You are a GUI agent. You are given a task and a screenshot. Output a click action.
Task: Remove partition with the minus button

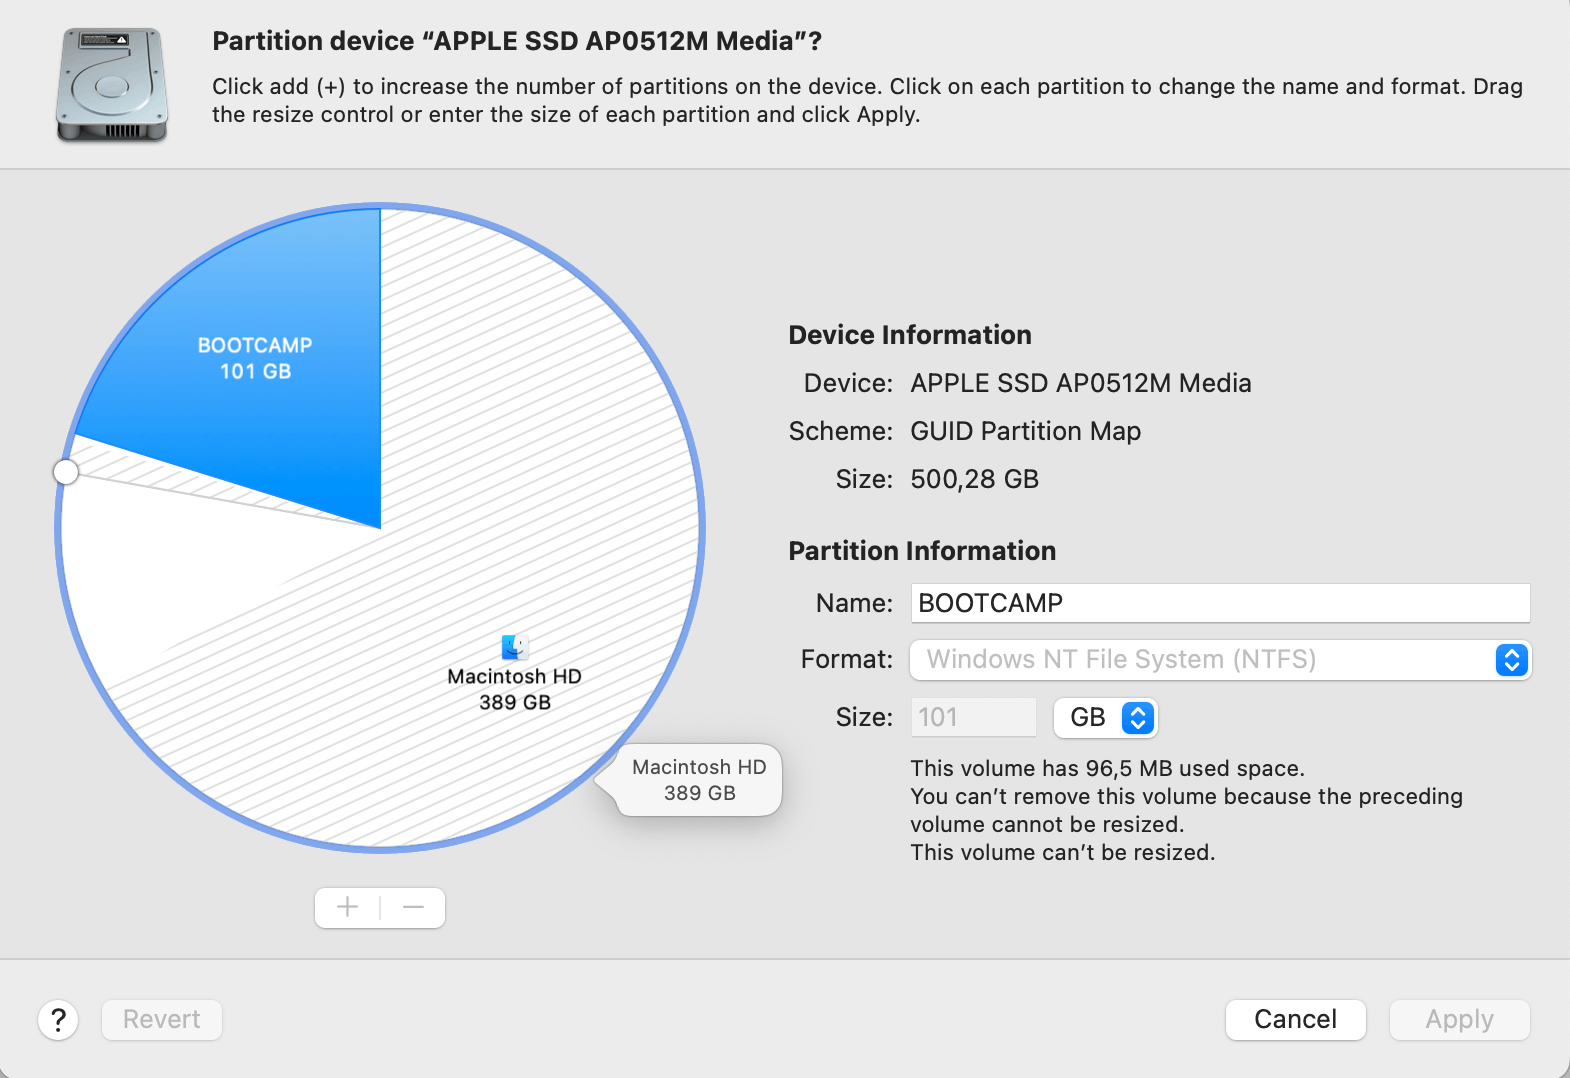point(413,908)
